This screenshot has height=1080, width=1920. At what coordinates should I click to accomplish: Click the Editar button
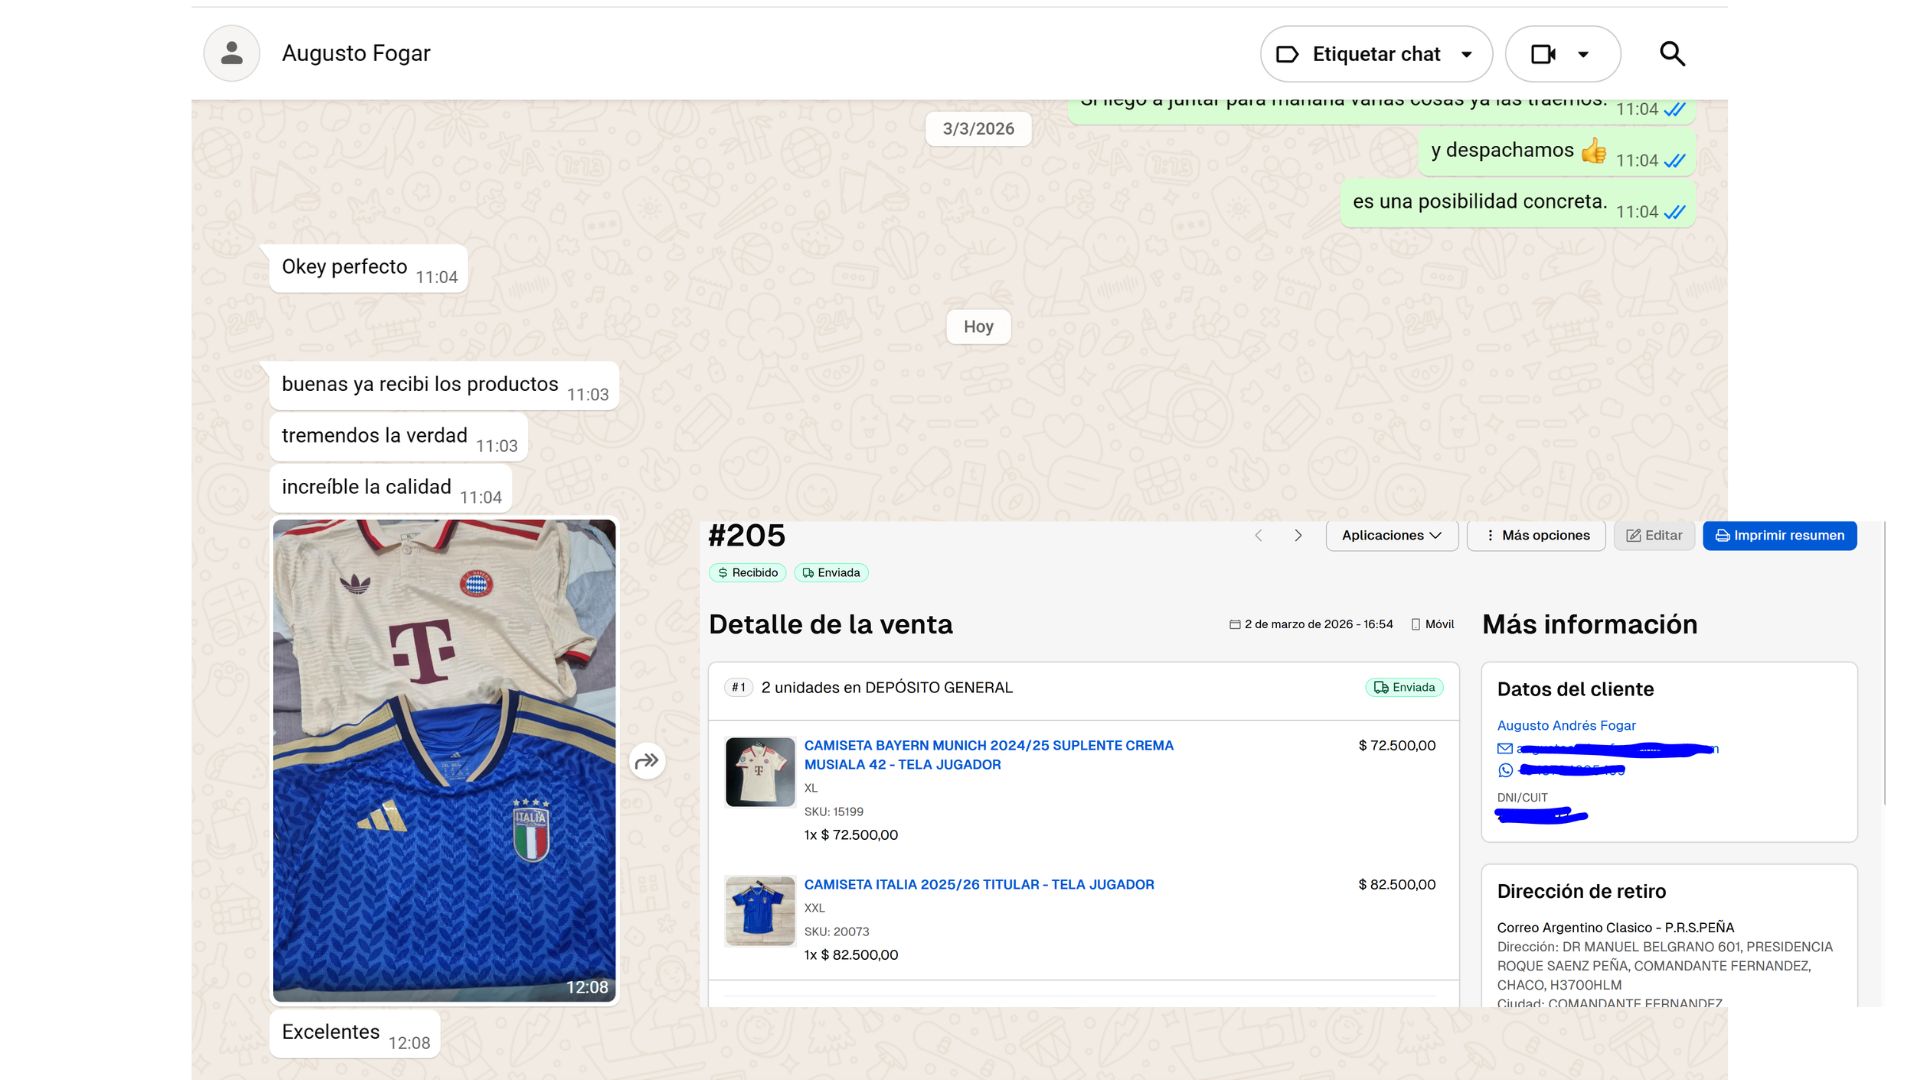click(1654, 536)
